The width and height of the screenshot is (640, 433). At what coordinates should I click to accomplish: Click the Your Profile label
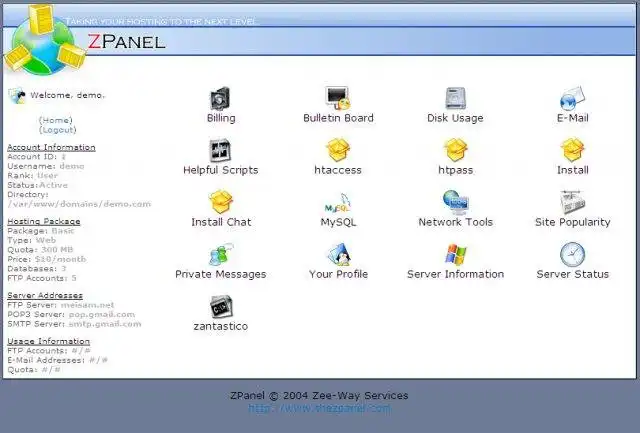coord(338,274)
